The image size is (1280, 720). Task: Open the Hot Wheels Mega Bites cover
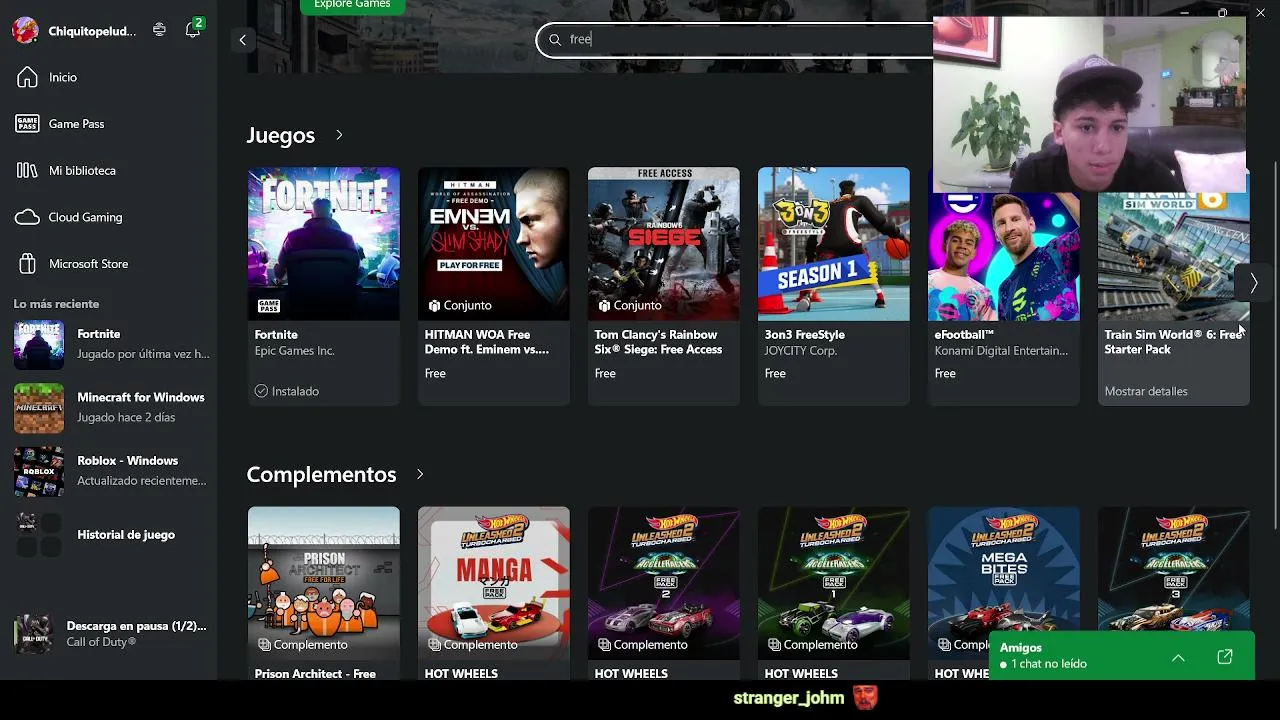(1004, 570)
